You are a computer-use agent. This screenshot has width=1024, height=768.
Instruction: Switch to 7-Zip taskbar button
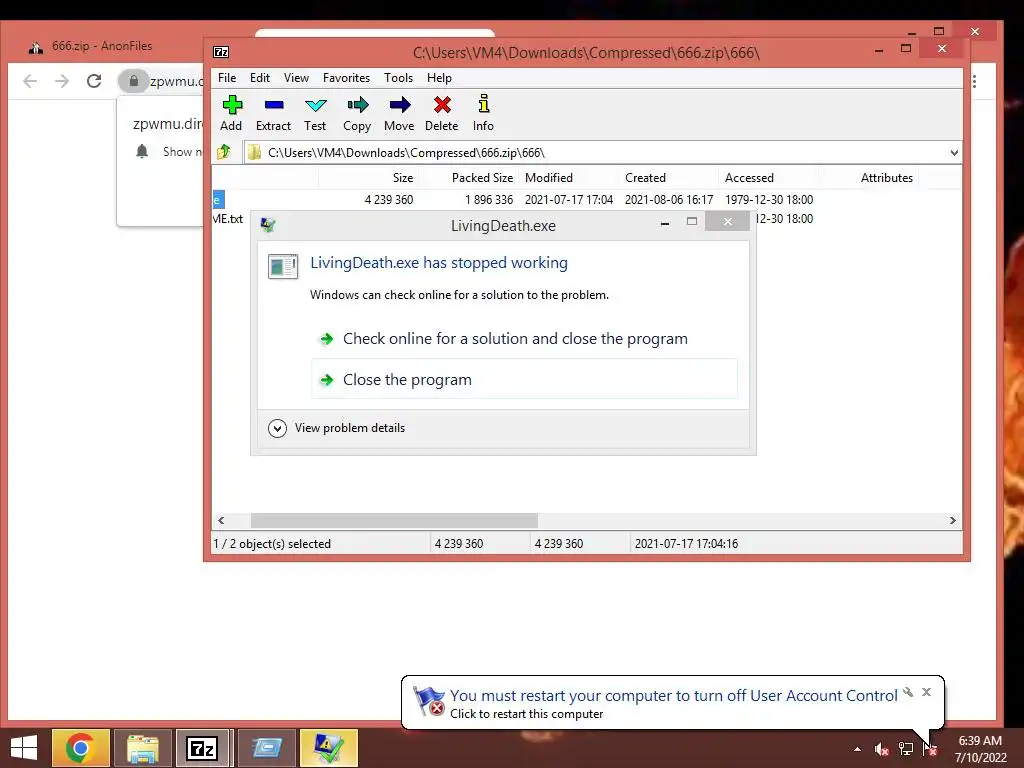click(202, 748)
